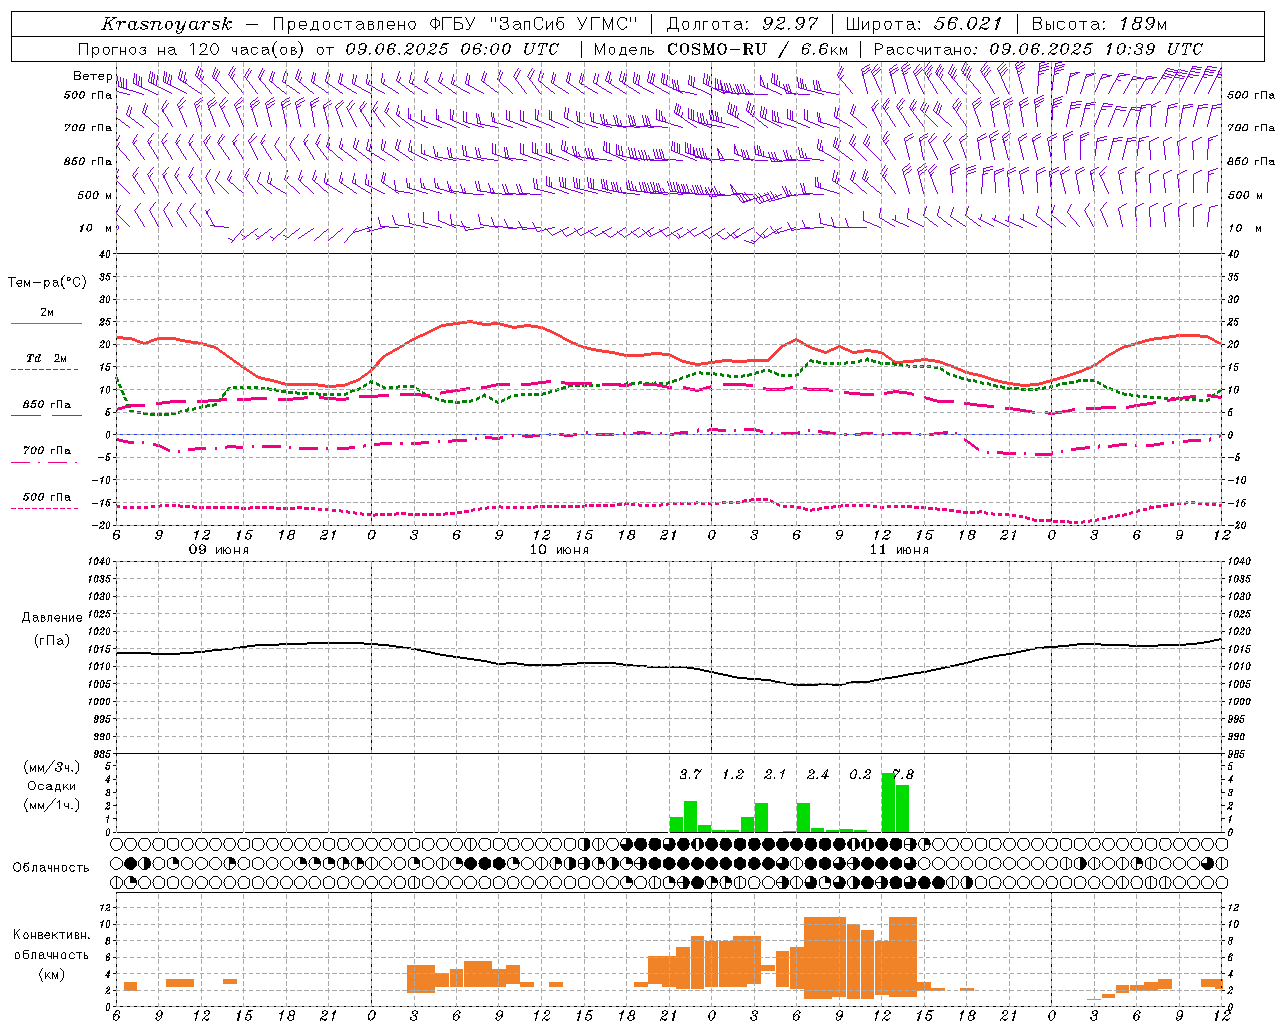The width and height of the screenshot is (1280, 1024).
Task: Click the 'Высота: 189м' header value
Action: (x=1099, y=24)
